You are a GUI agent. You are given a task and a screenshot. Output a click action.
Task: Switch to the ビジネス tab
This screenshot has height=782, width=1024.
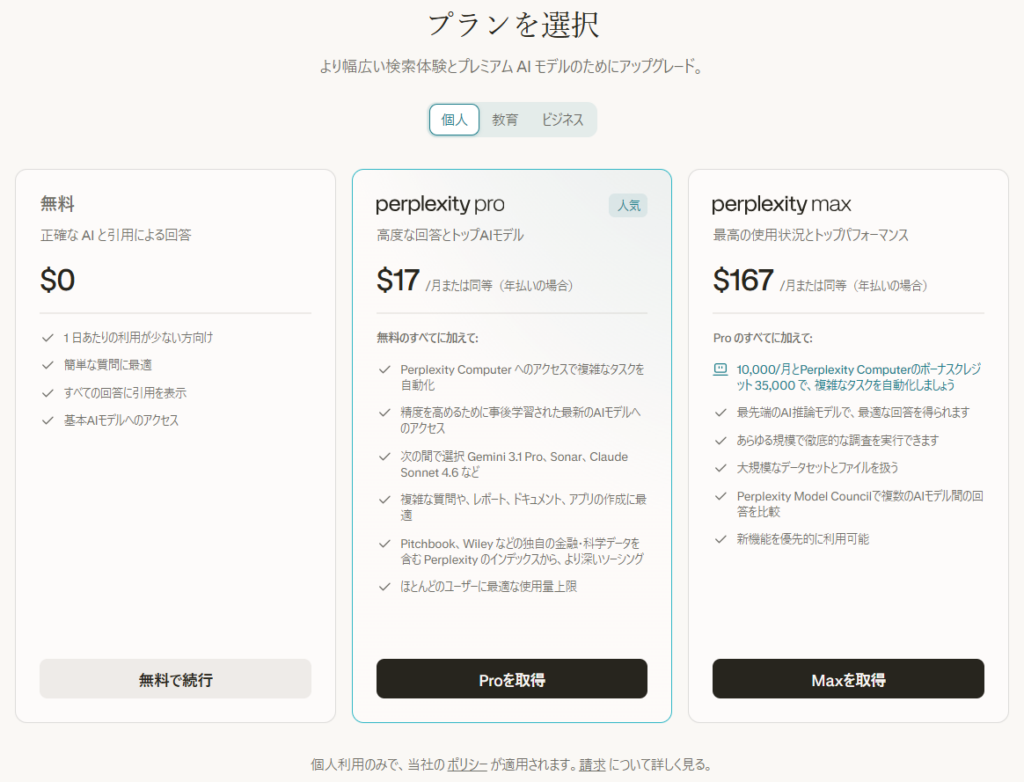562,120
